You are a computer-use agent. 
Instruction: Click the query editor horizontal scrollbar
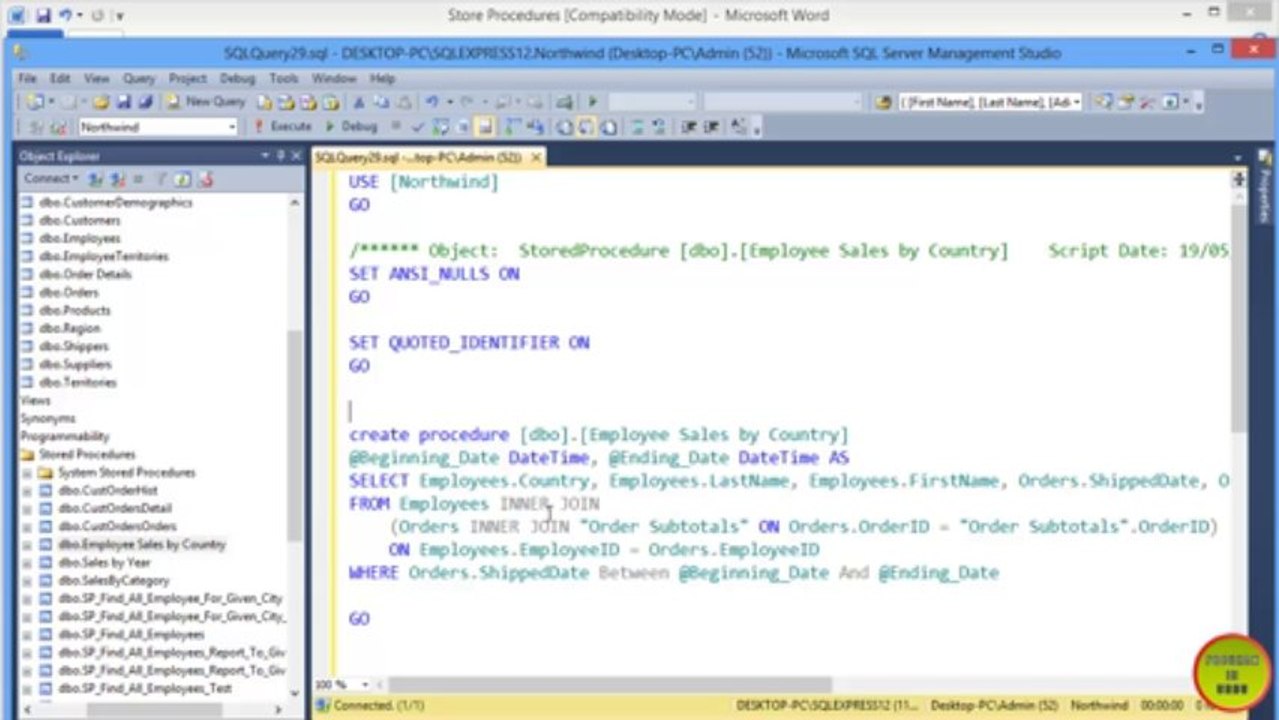(x=610, y=685)
